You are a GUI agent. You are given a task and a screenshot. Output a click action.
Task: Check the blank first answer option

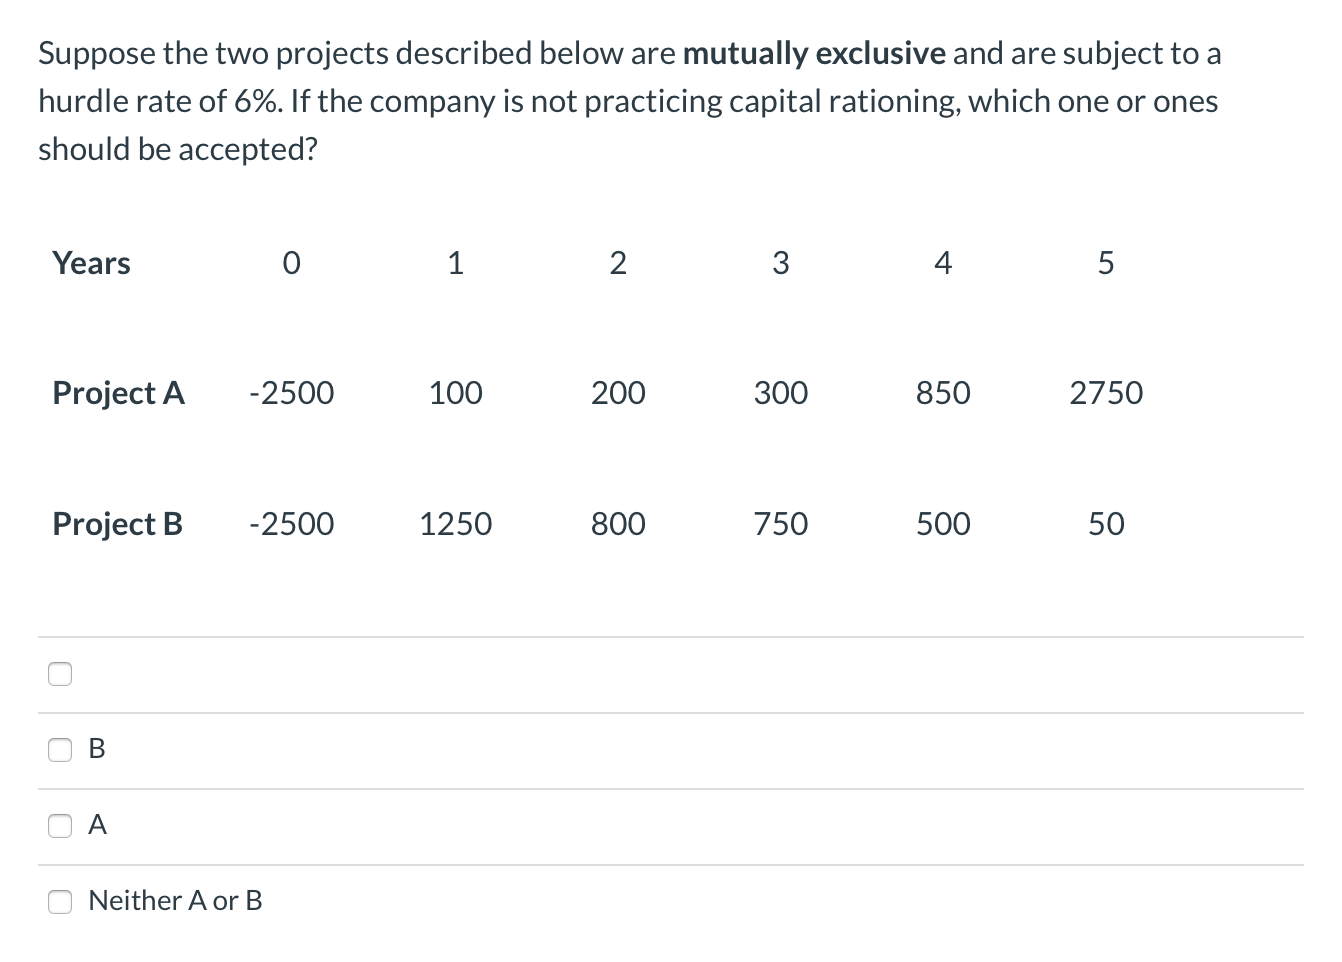60,674
